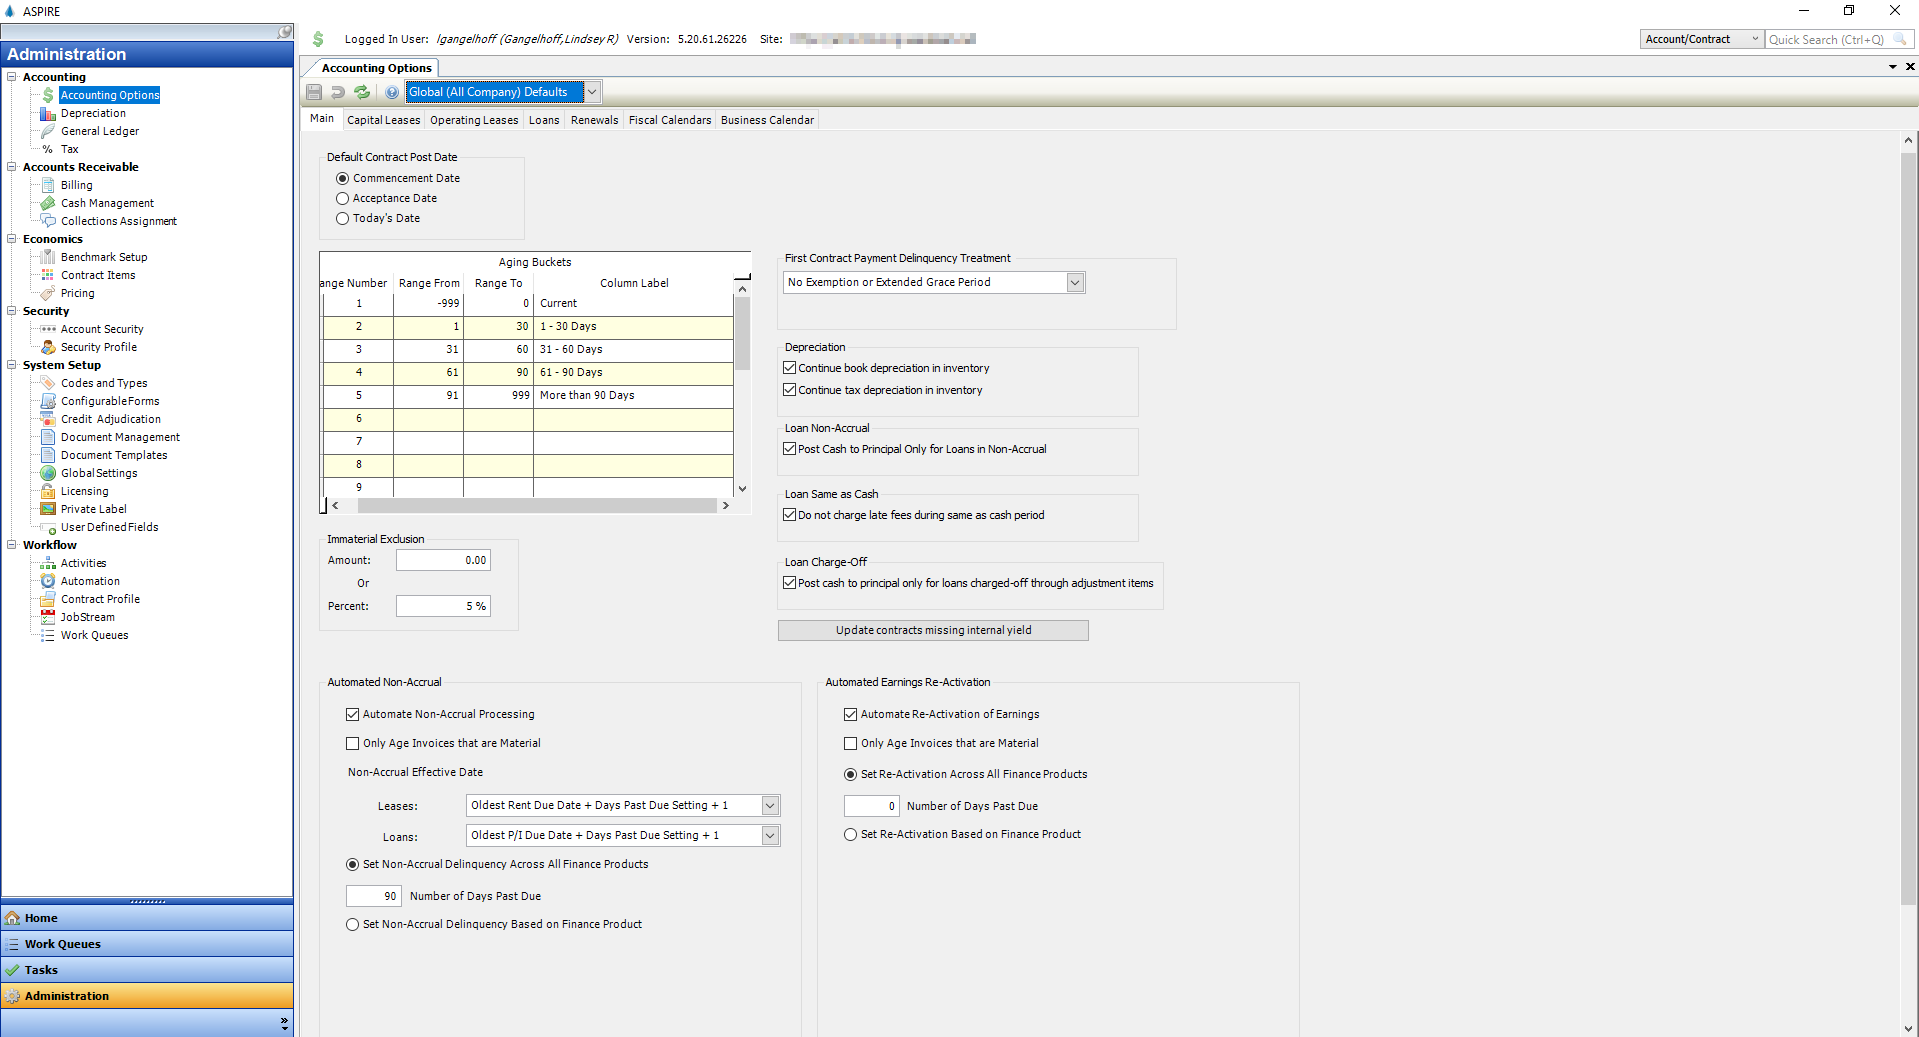
Task: Open the Account/Contract search type dropdown
Action: pos(1754,39)
